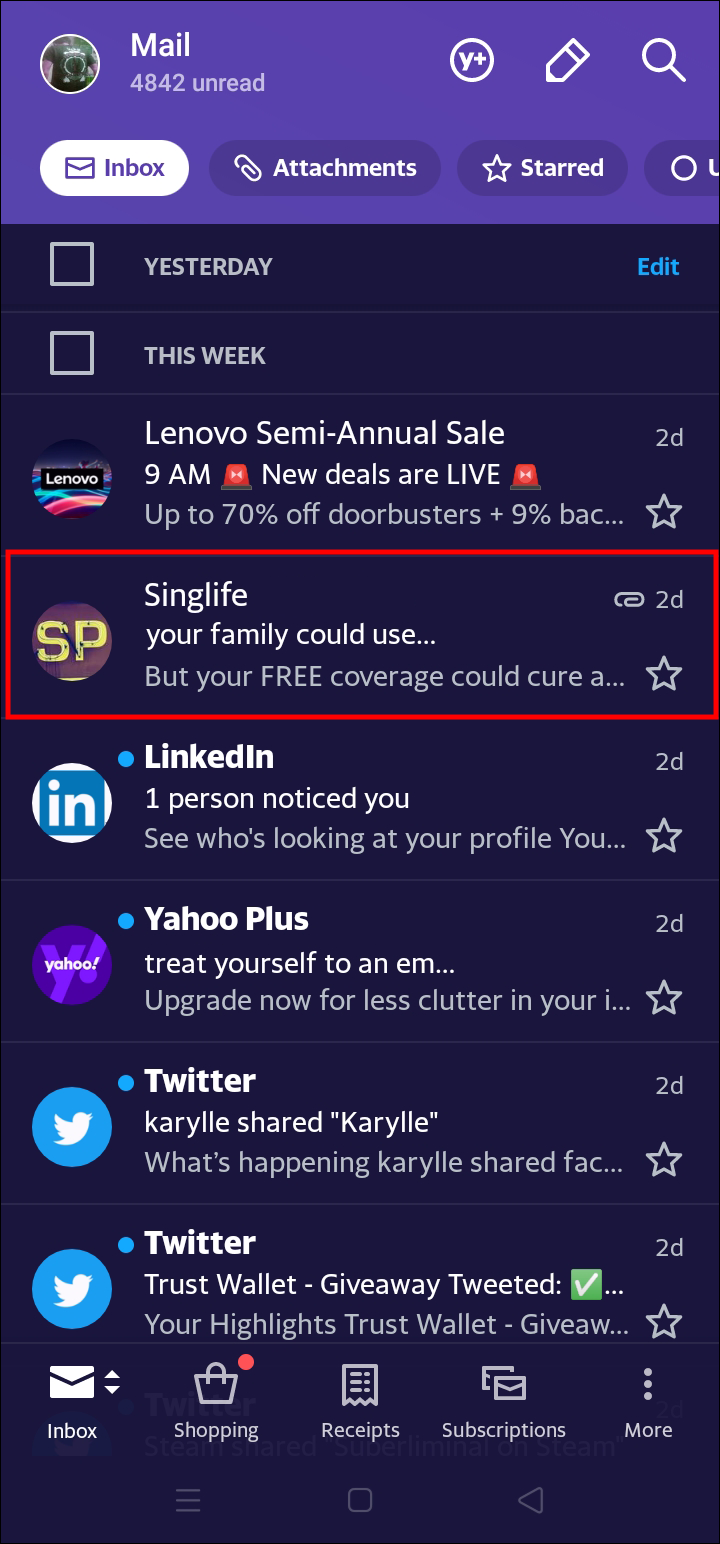
Task: Open the search magnifier icon
Action: pos(663,62)
